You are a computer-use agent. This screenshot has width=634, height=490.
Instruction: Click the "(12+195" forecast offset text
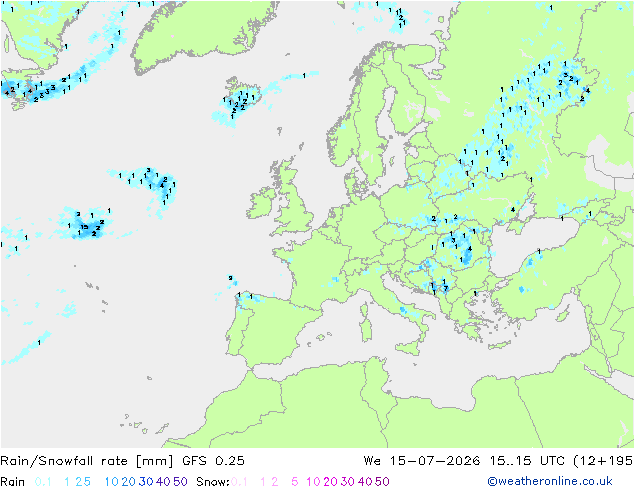click(x=603, y=461)
